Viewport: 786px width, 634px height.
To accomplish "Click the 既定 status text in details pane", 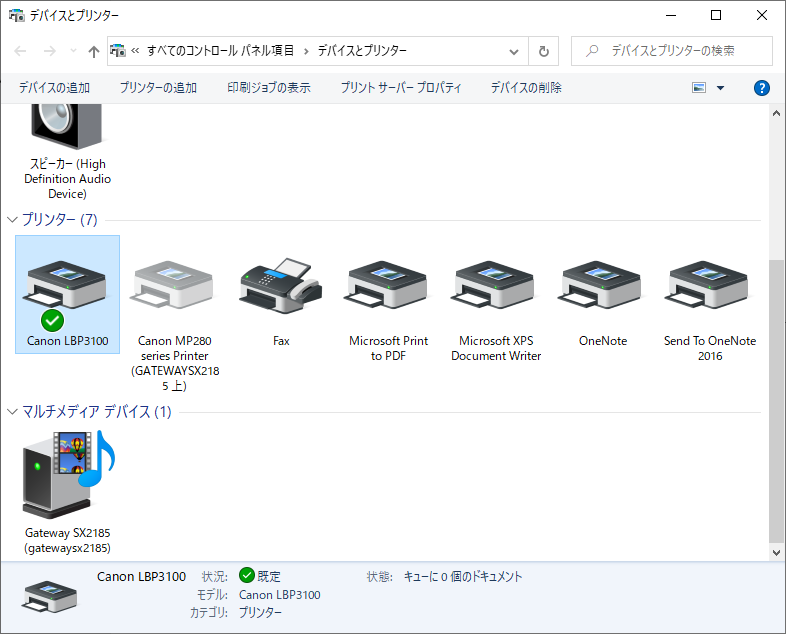I will pyautogui.click(x=269, y=577).
